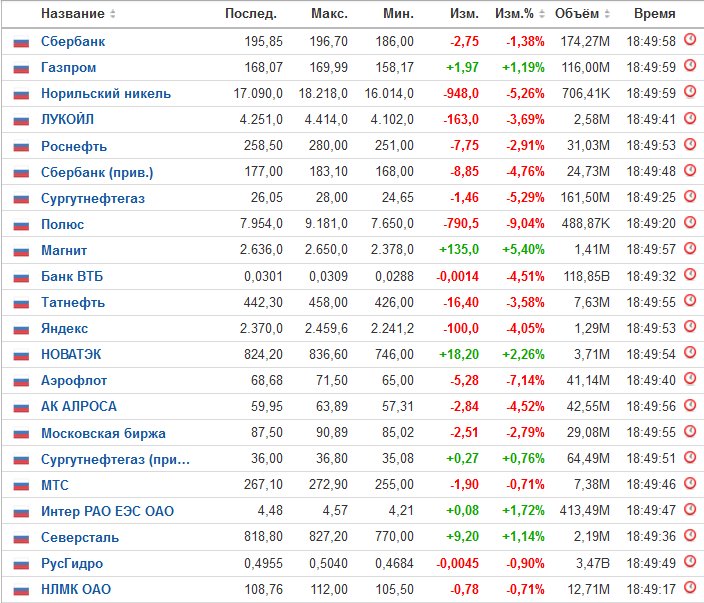The image size is (704, 603).
Task: Click the Изм. column header
Action: pyautogui.click(x=464, y=14)
